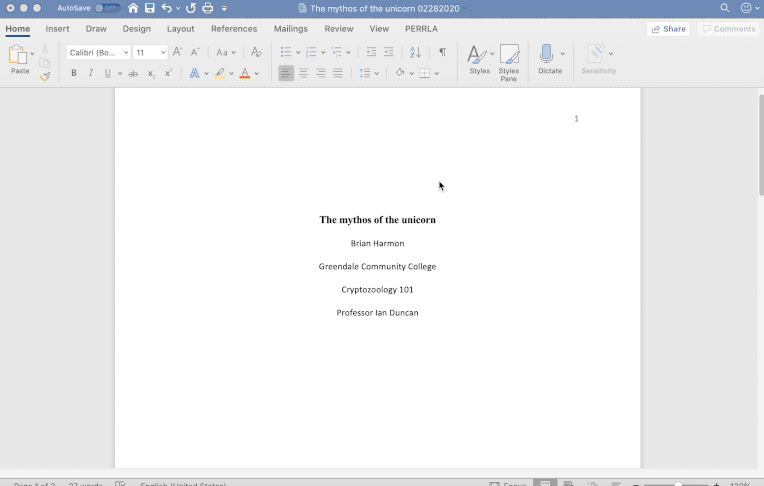
Task: Apply the red font color swatch
Action: tap(244, 73)
